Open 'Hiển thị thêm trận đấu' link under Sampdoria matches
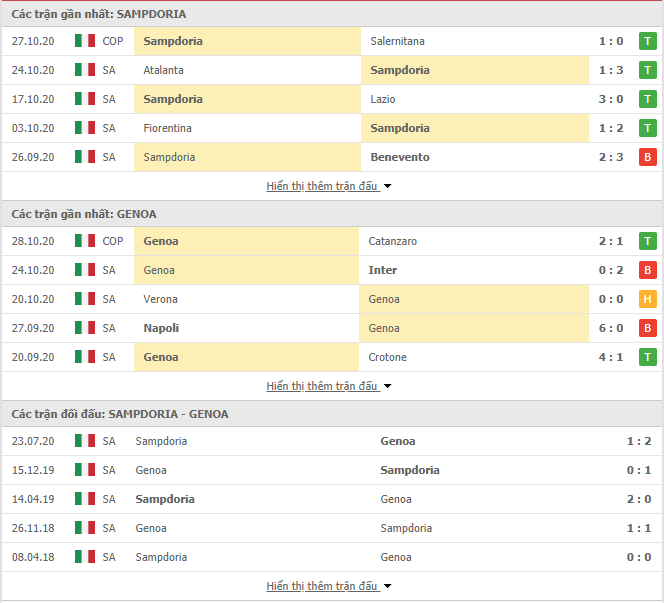This screenshot has height=603, width=664. coord(321,186)
